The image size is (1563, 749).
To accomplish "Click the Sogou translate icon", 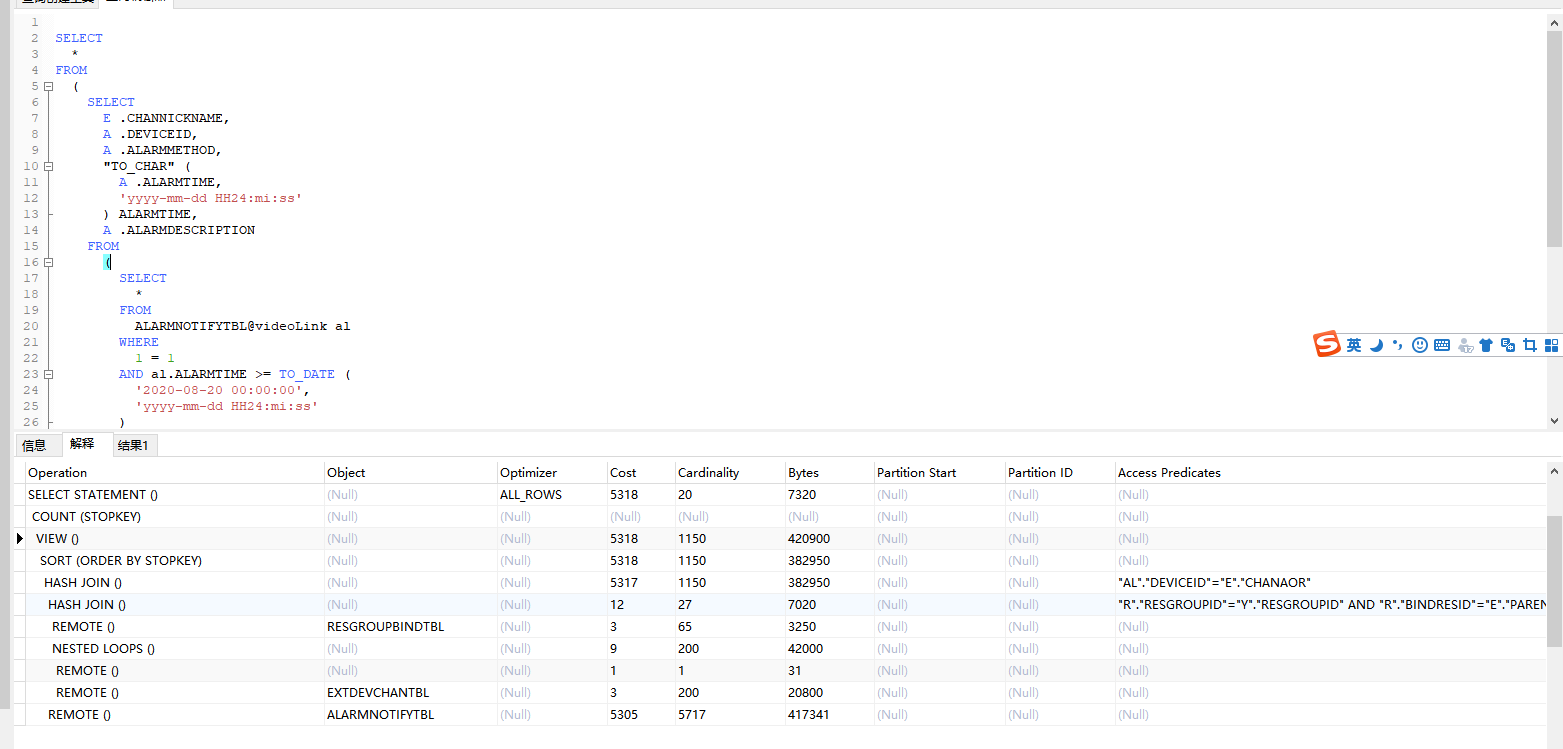I will coord(1508,345).
